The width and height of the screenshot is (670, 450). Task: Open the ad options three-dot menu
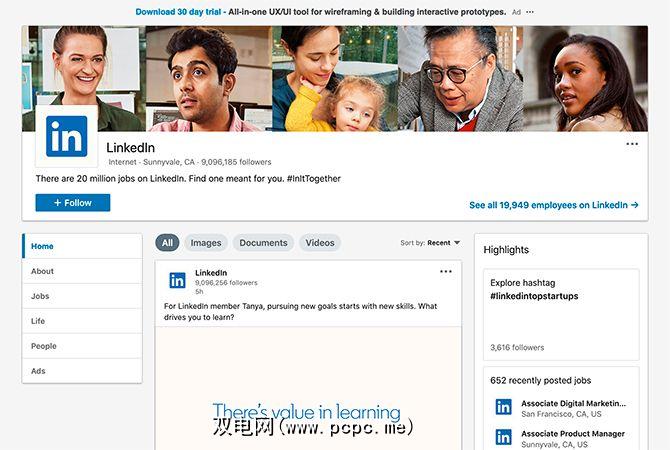tap(530, 12)
